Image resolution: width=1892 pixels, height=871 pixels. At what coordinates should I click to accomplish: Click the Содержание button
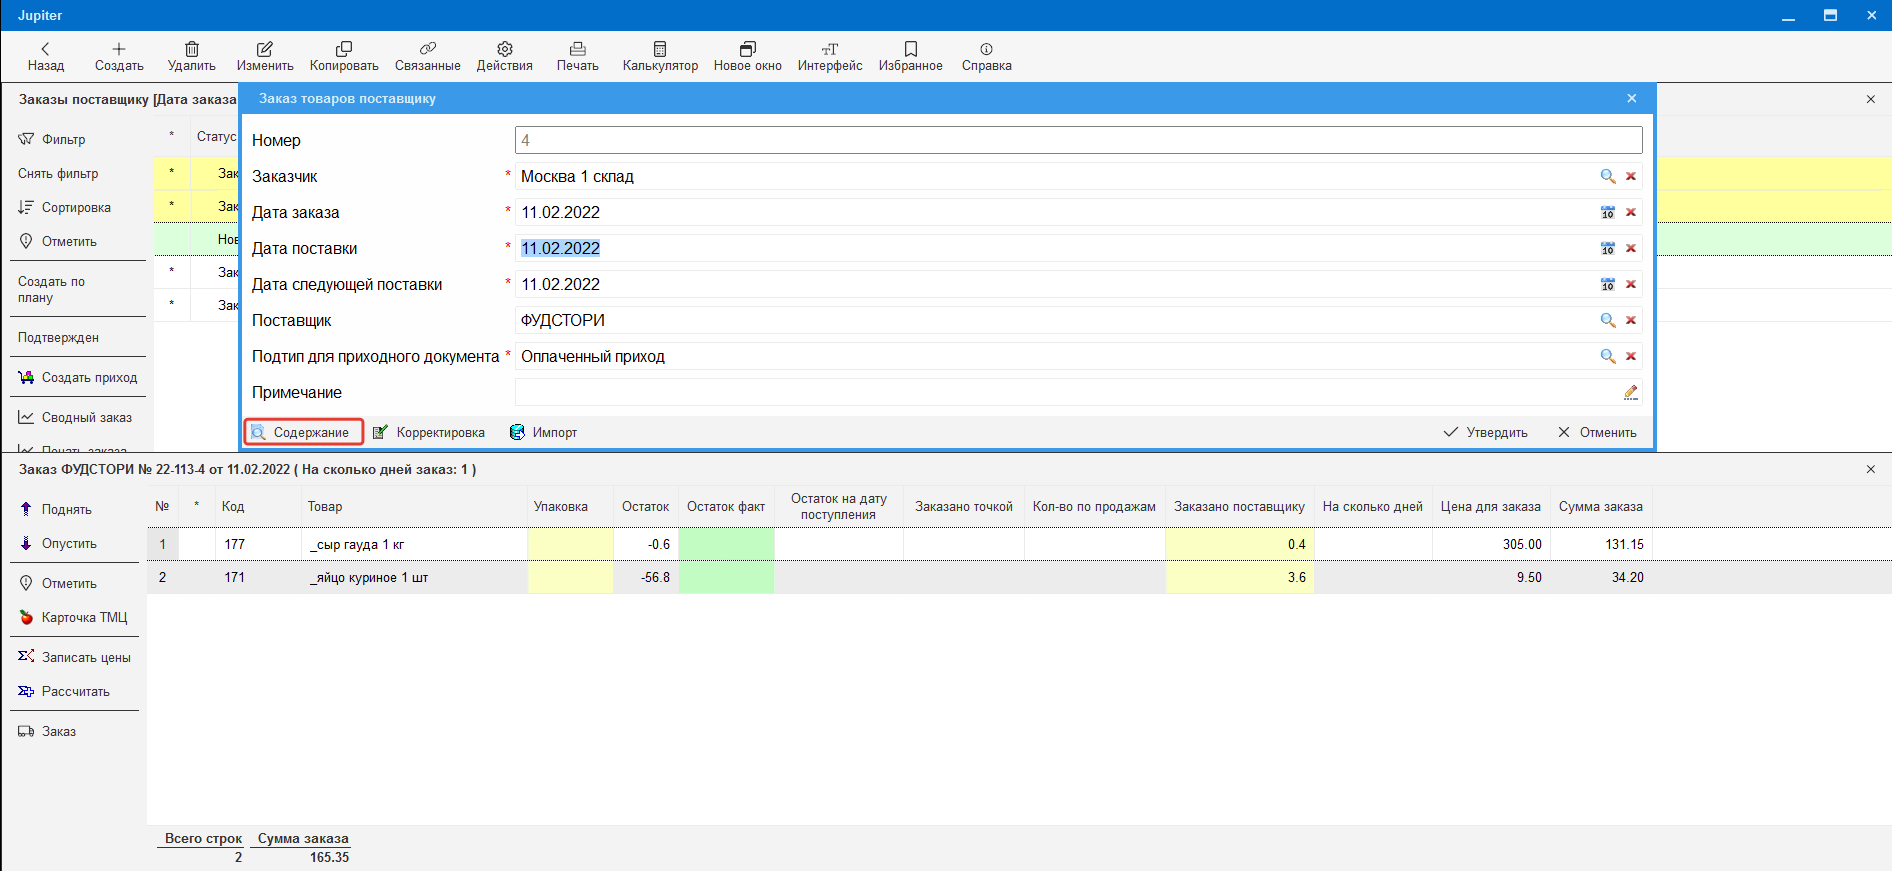click(303, 432)
